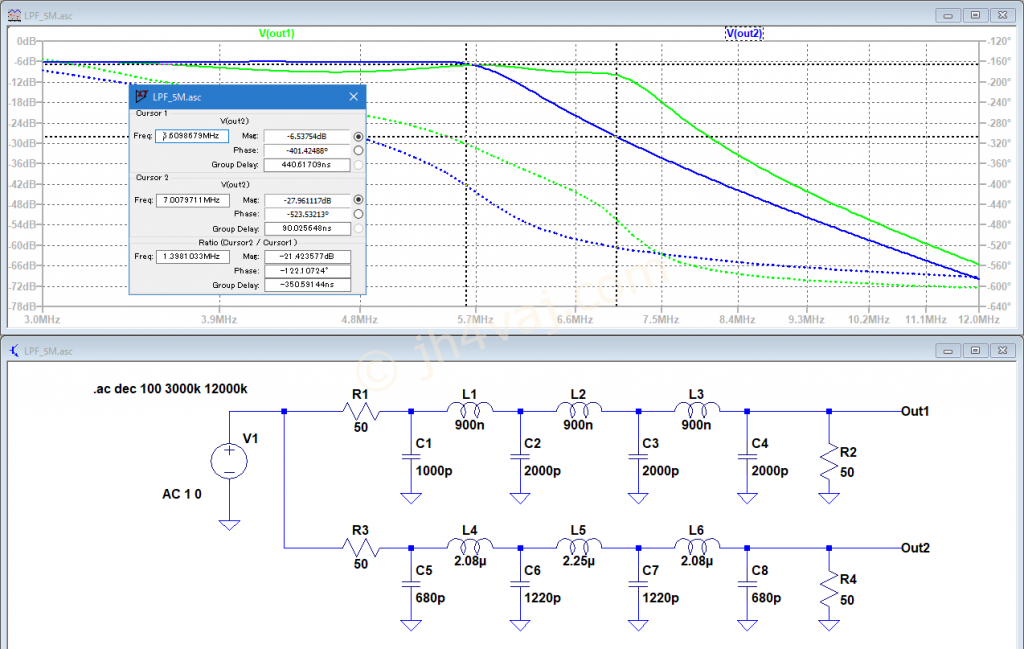Image resolution: width=1024 pixels, height=649 pixels.
Task: Select Cursor 2 Mag radio button
Action: point(359,200)
